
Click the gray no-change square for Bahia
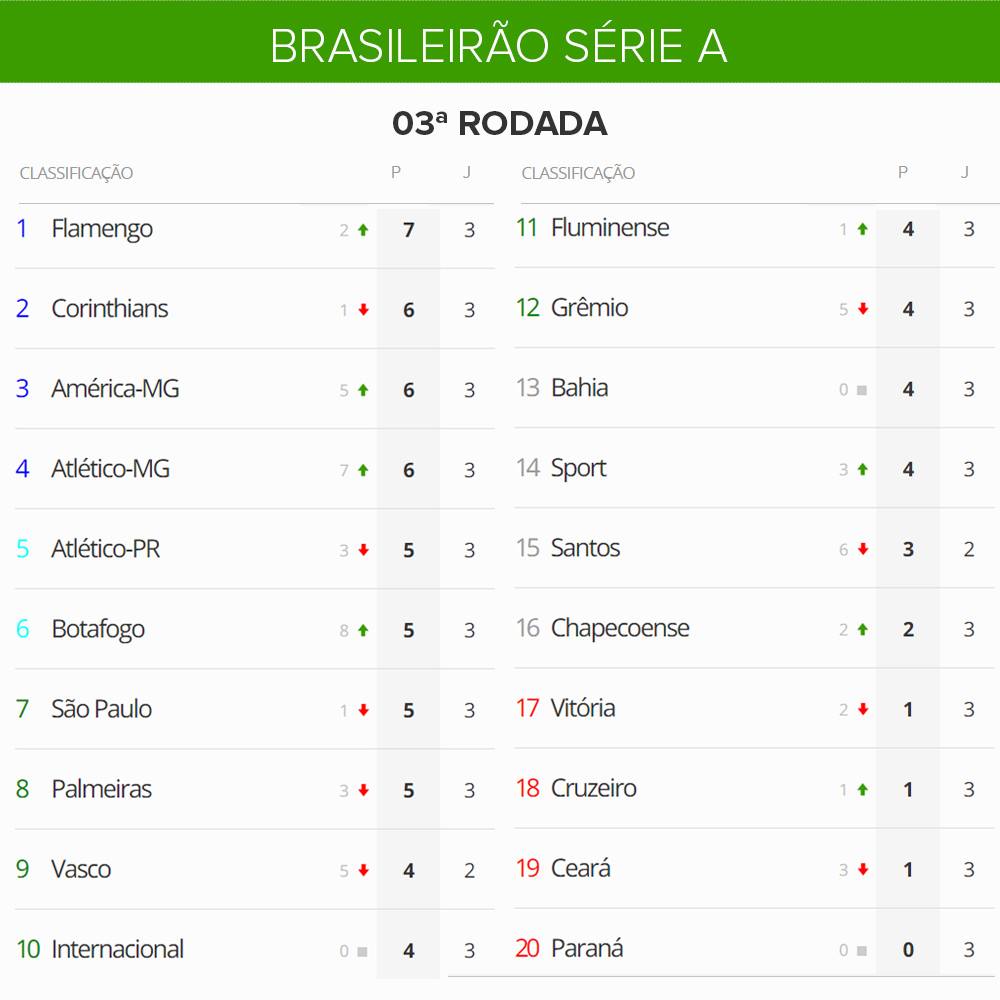tap(862, 390)
